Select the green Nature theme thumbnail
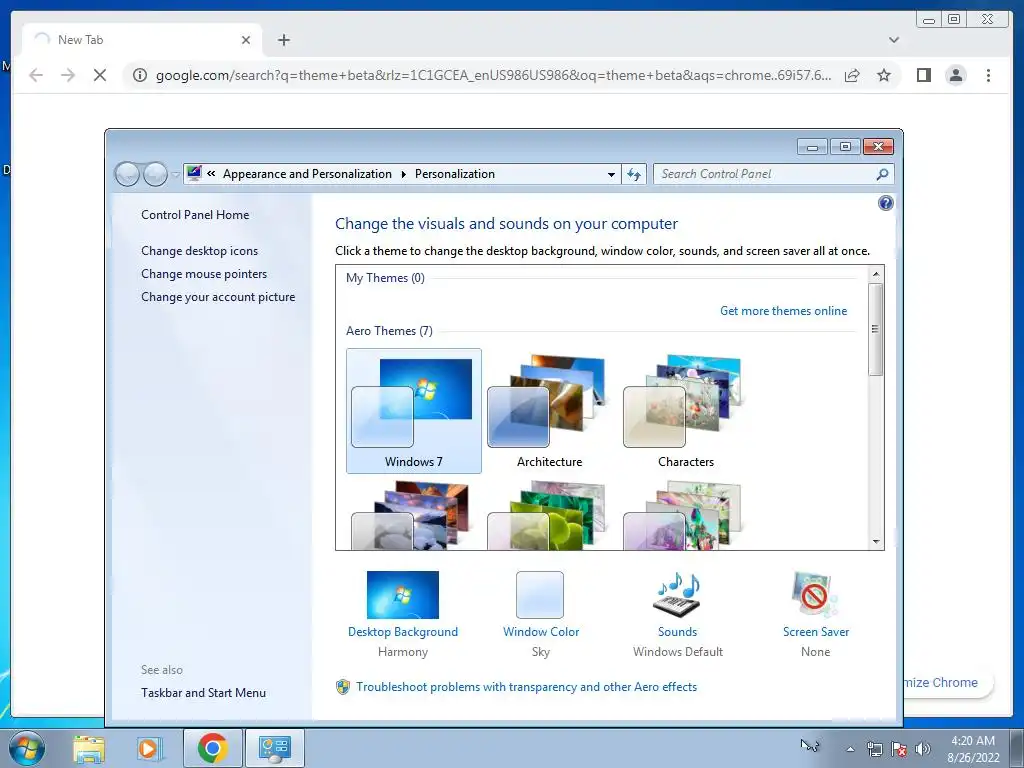 547,515
